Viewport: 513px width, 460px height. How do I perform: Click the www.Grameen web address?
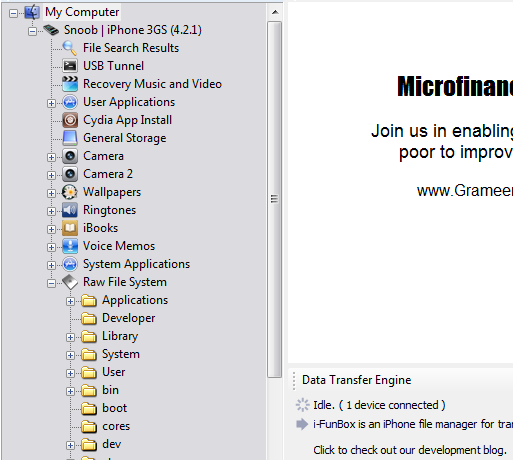(x=465, y=191)
